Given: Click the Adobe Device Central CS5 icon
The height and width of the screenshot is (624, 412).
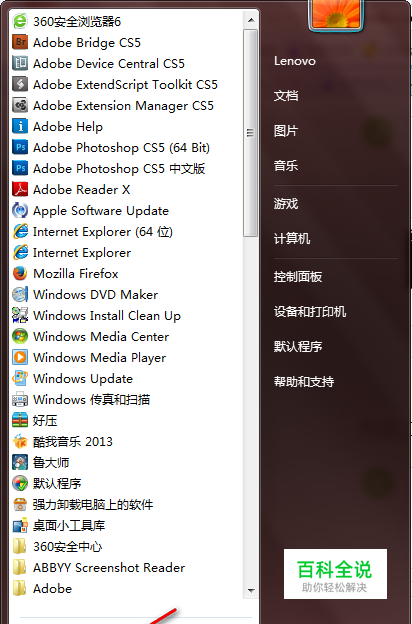Looking at the screenshot, I should 20,63.
